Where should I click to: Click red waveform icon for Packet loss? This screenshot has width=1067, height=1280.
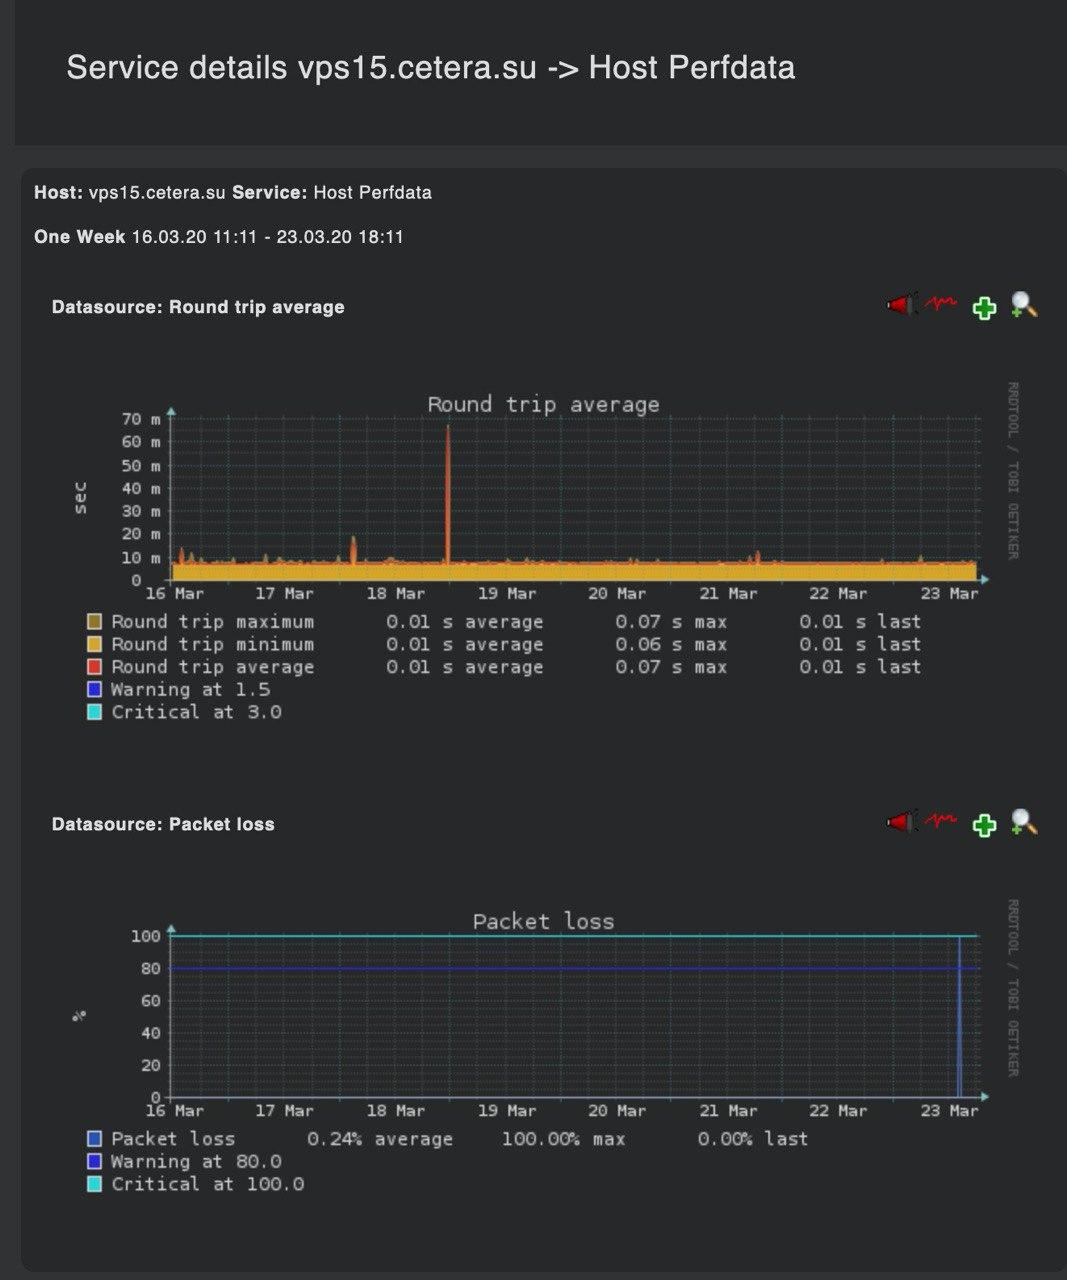pos(940,821)
